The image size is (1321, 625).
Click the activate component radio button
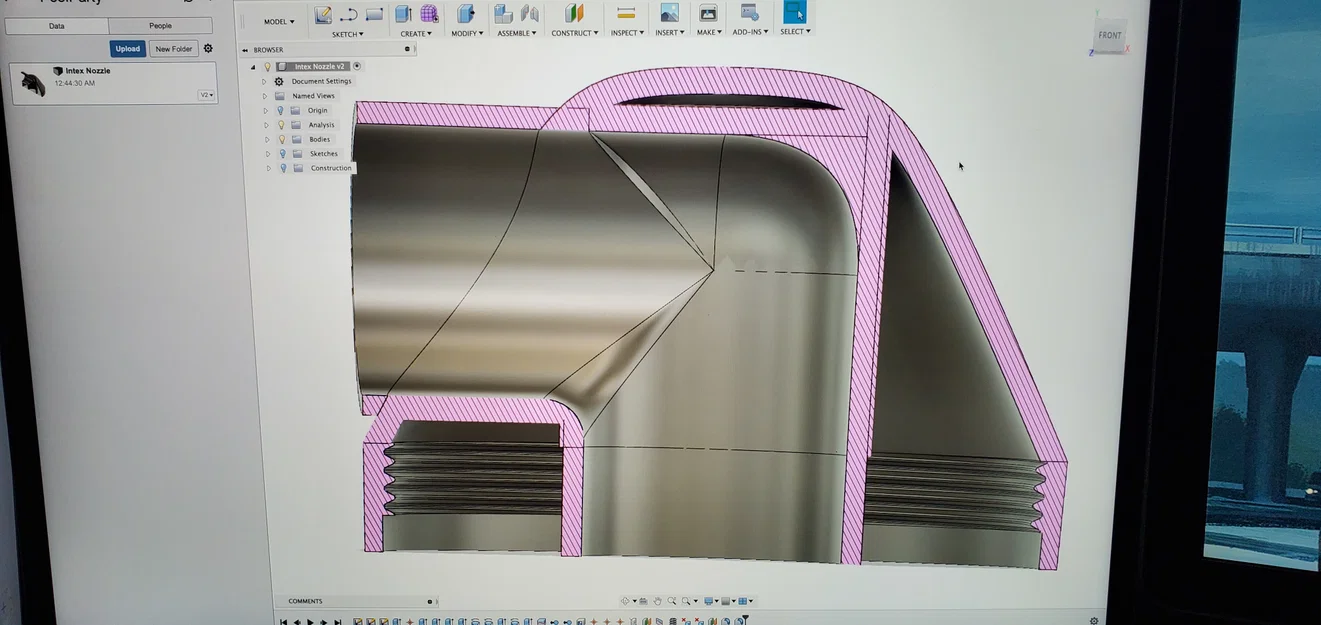(357, 66)
